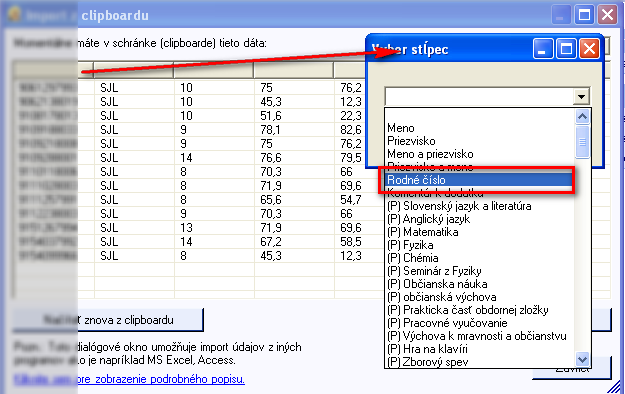This screenshot has width=625, height=394.
Task: Pick '(P) Slovenský jazyk a literatúra' entry
Action: tap(459, 206)
